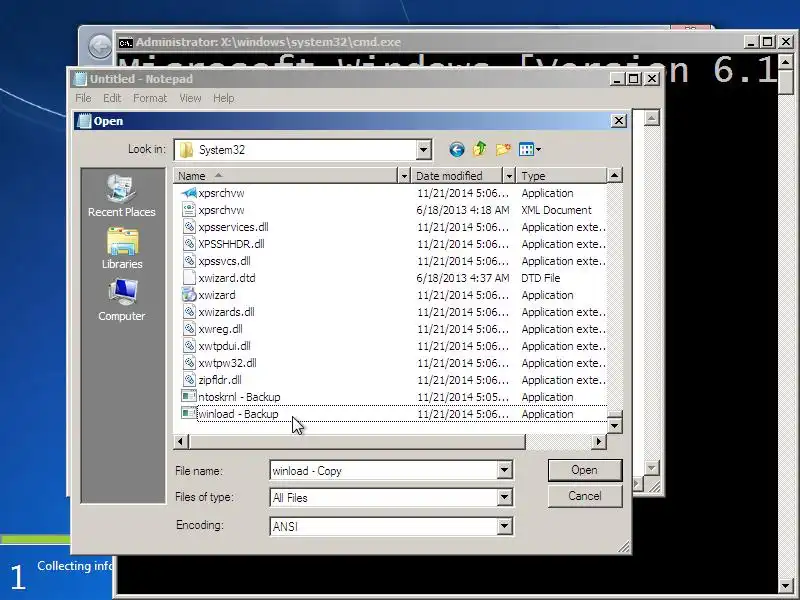
Task: Go up one folder level icon
Action: tap(480, 149)
